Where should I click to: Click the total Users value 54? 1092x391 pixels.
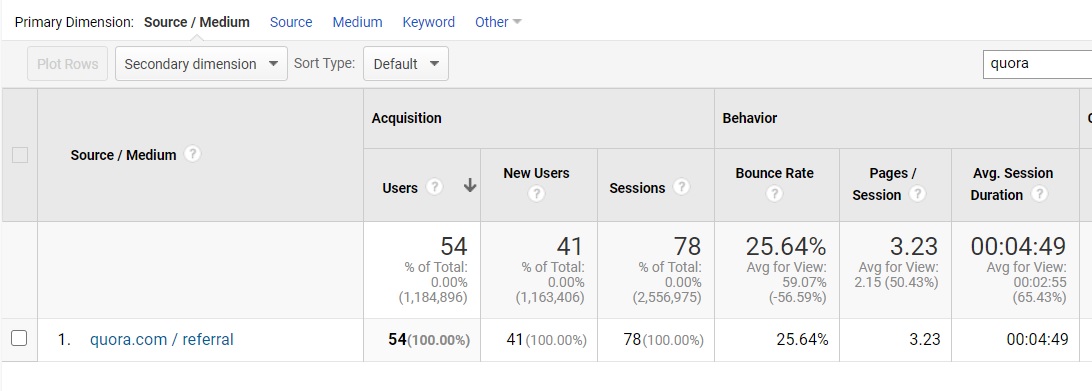coord(453,246)
